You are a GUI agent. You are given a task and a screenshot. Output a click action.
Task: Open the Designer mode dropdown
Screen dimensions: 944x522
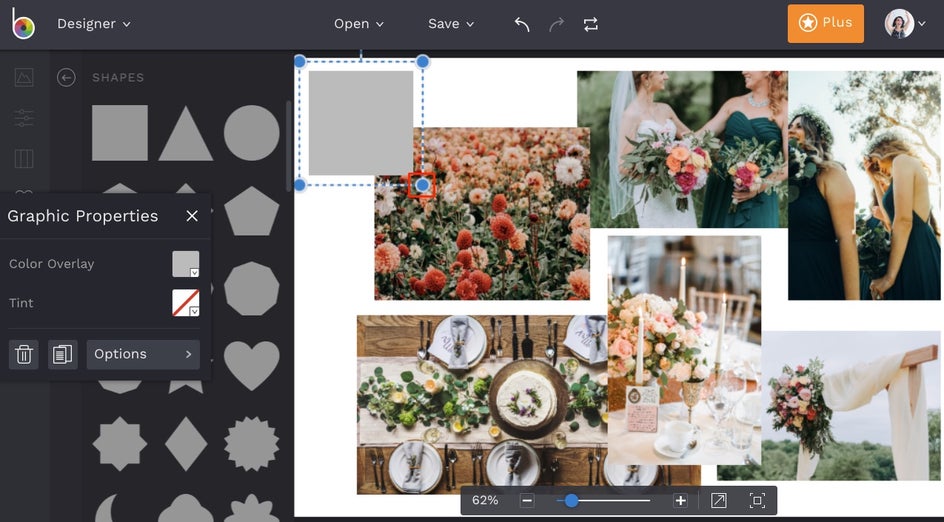coord(94,24)
